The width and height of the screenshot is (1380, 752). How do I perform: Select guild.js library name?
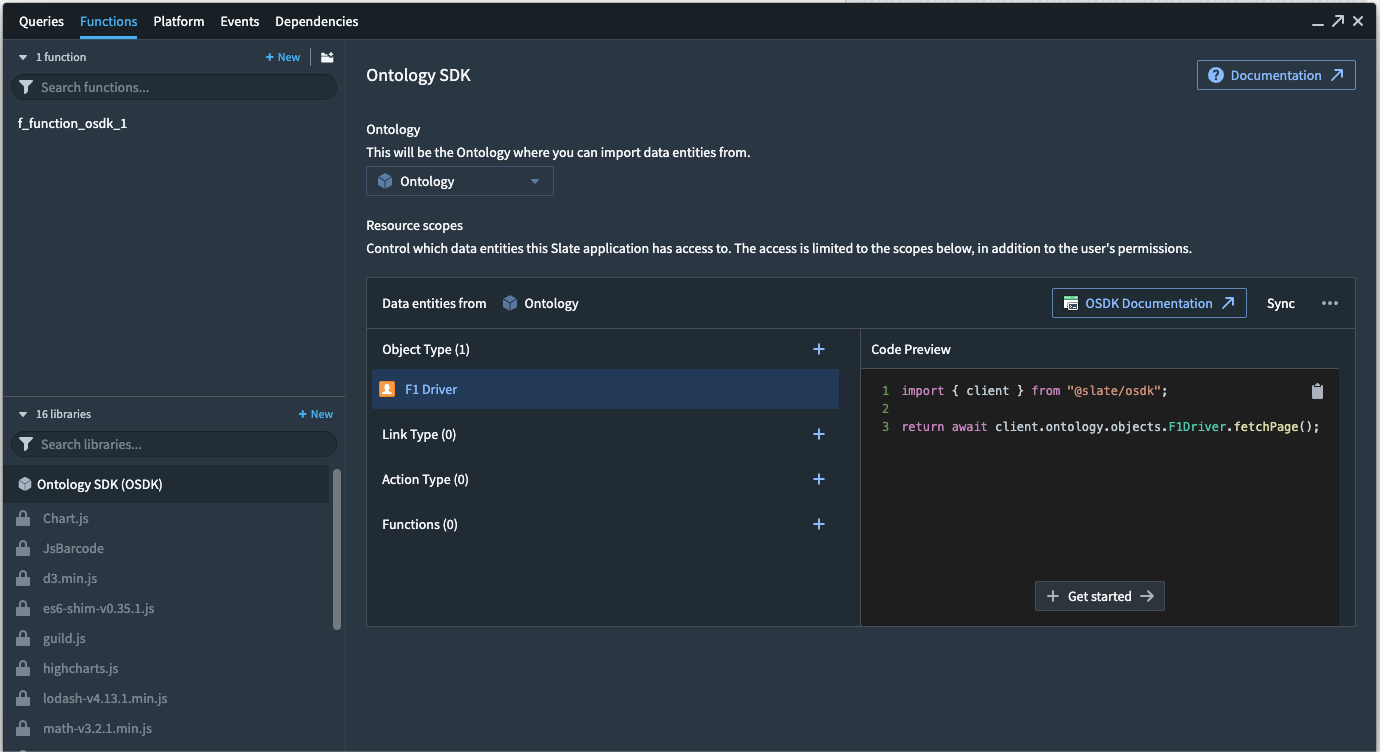click(x=64, y=638)
